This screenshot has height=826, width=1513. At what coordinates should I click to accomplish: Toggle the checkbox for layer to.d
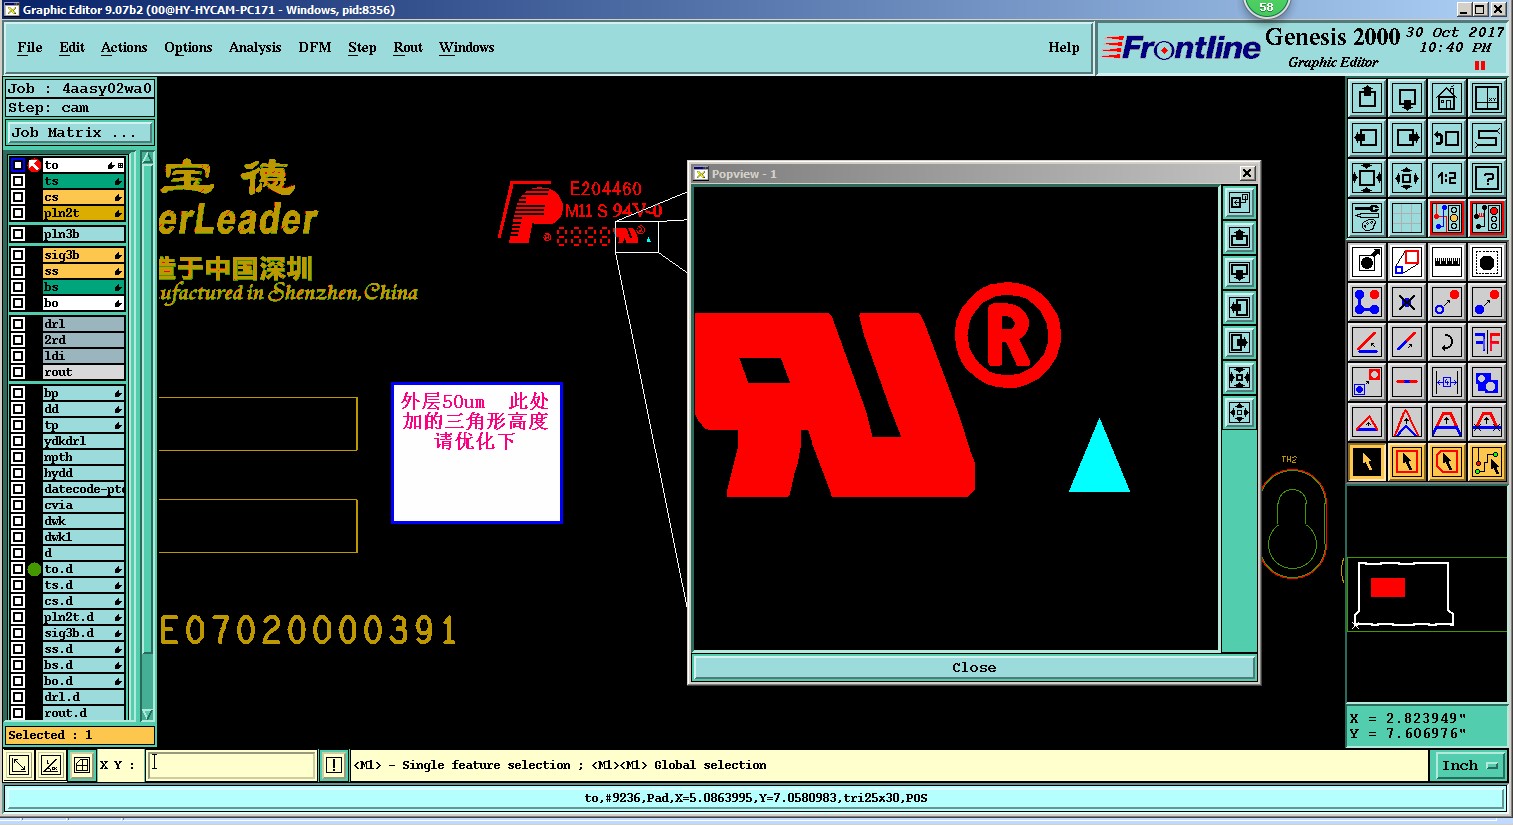(18, 569)
